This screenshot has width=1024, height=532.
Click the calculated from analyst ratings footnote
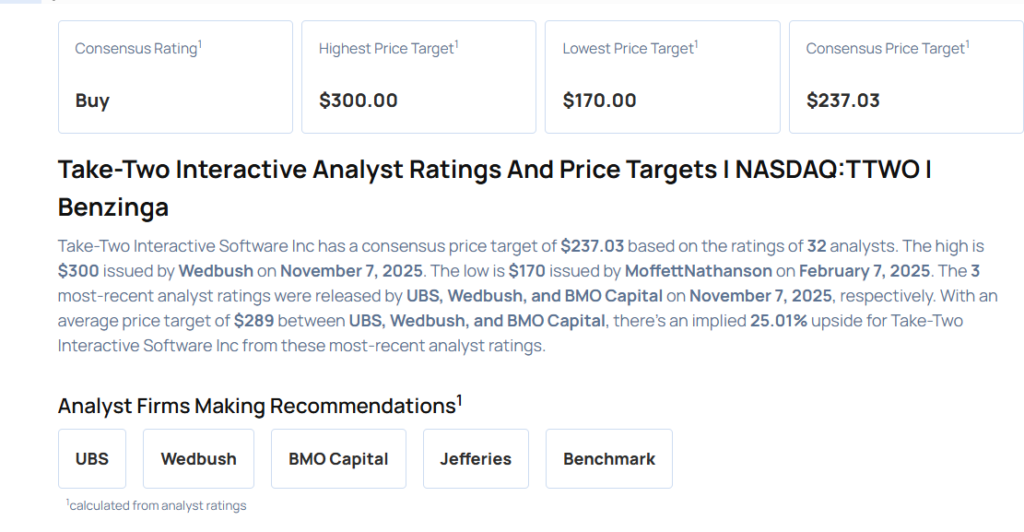pos(157,505)
